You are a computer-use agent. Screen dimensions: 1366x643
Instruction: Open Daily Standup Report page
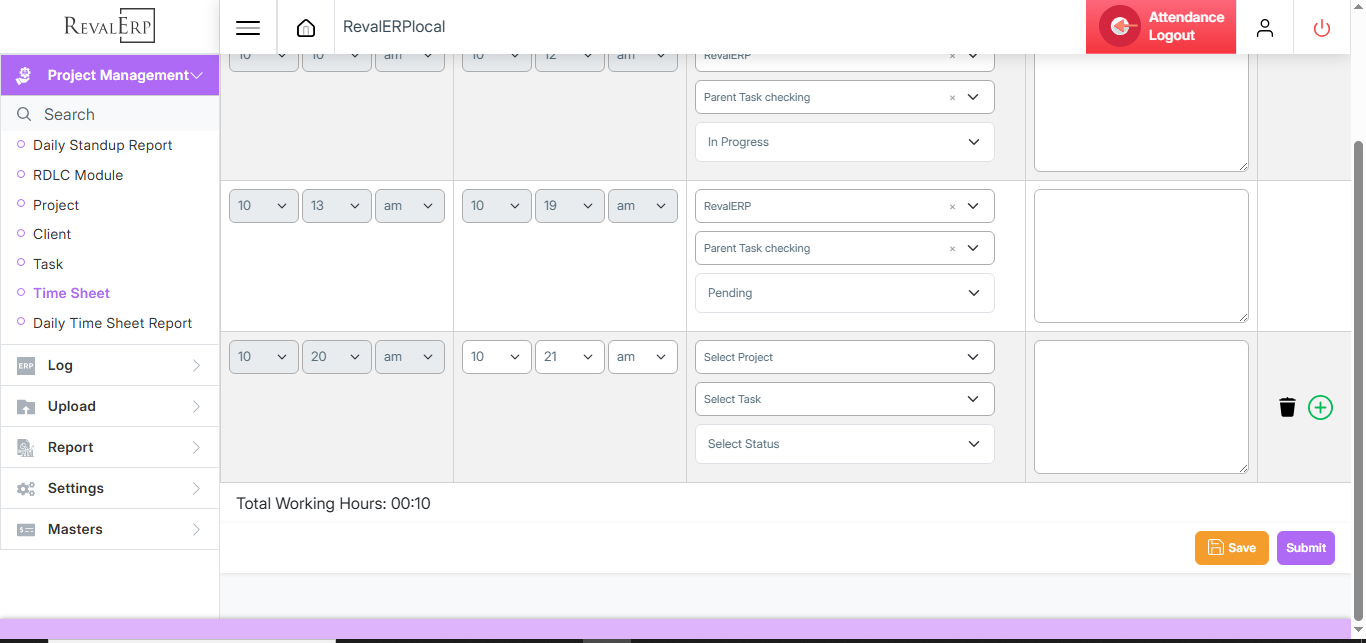pos(102,145)
